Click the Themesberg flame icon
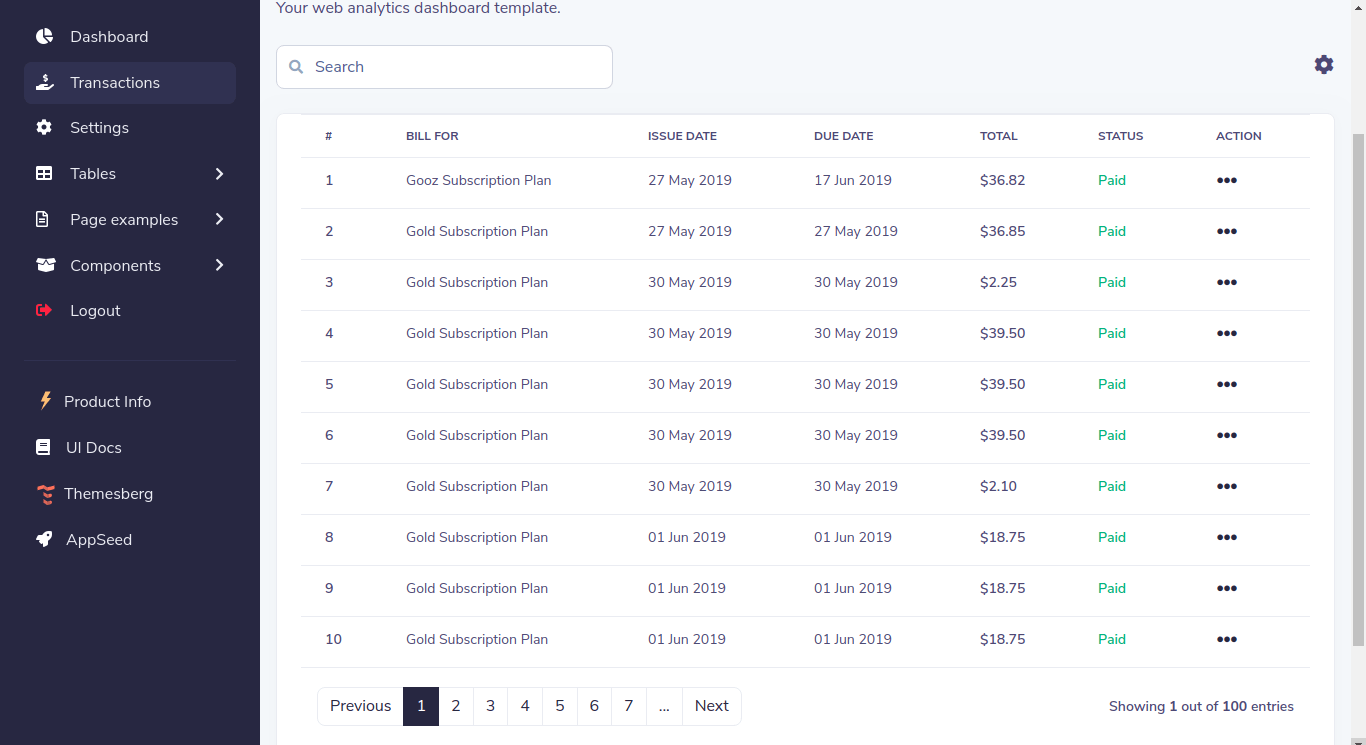This screenshot has height=745, width=1366. pyautogui.click(x=44, y=493)
